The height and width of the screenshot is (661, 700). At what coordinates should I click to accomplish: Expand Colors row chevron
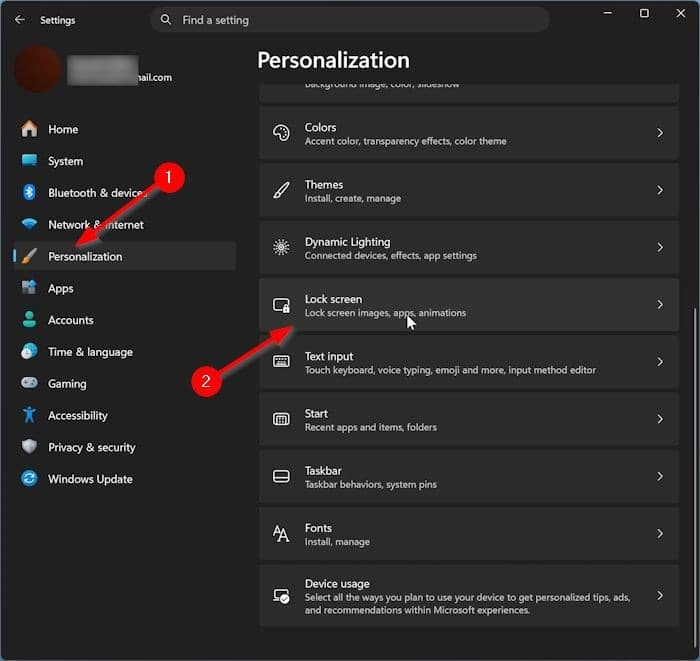(660, 133)
